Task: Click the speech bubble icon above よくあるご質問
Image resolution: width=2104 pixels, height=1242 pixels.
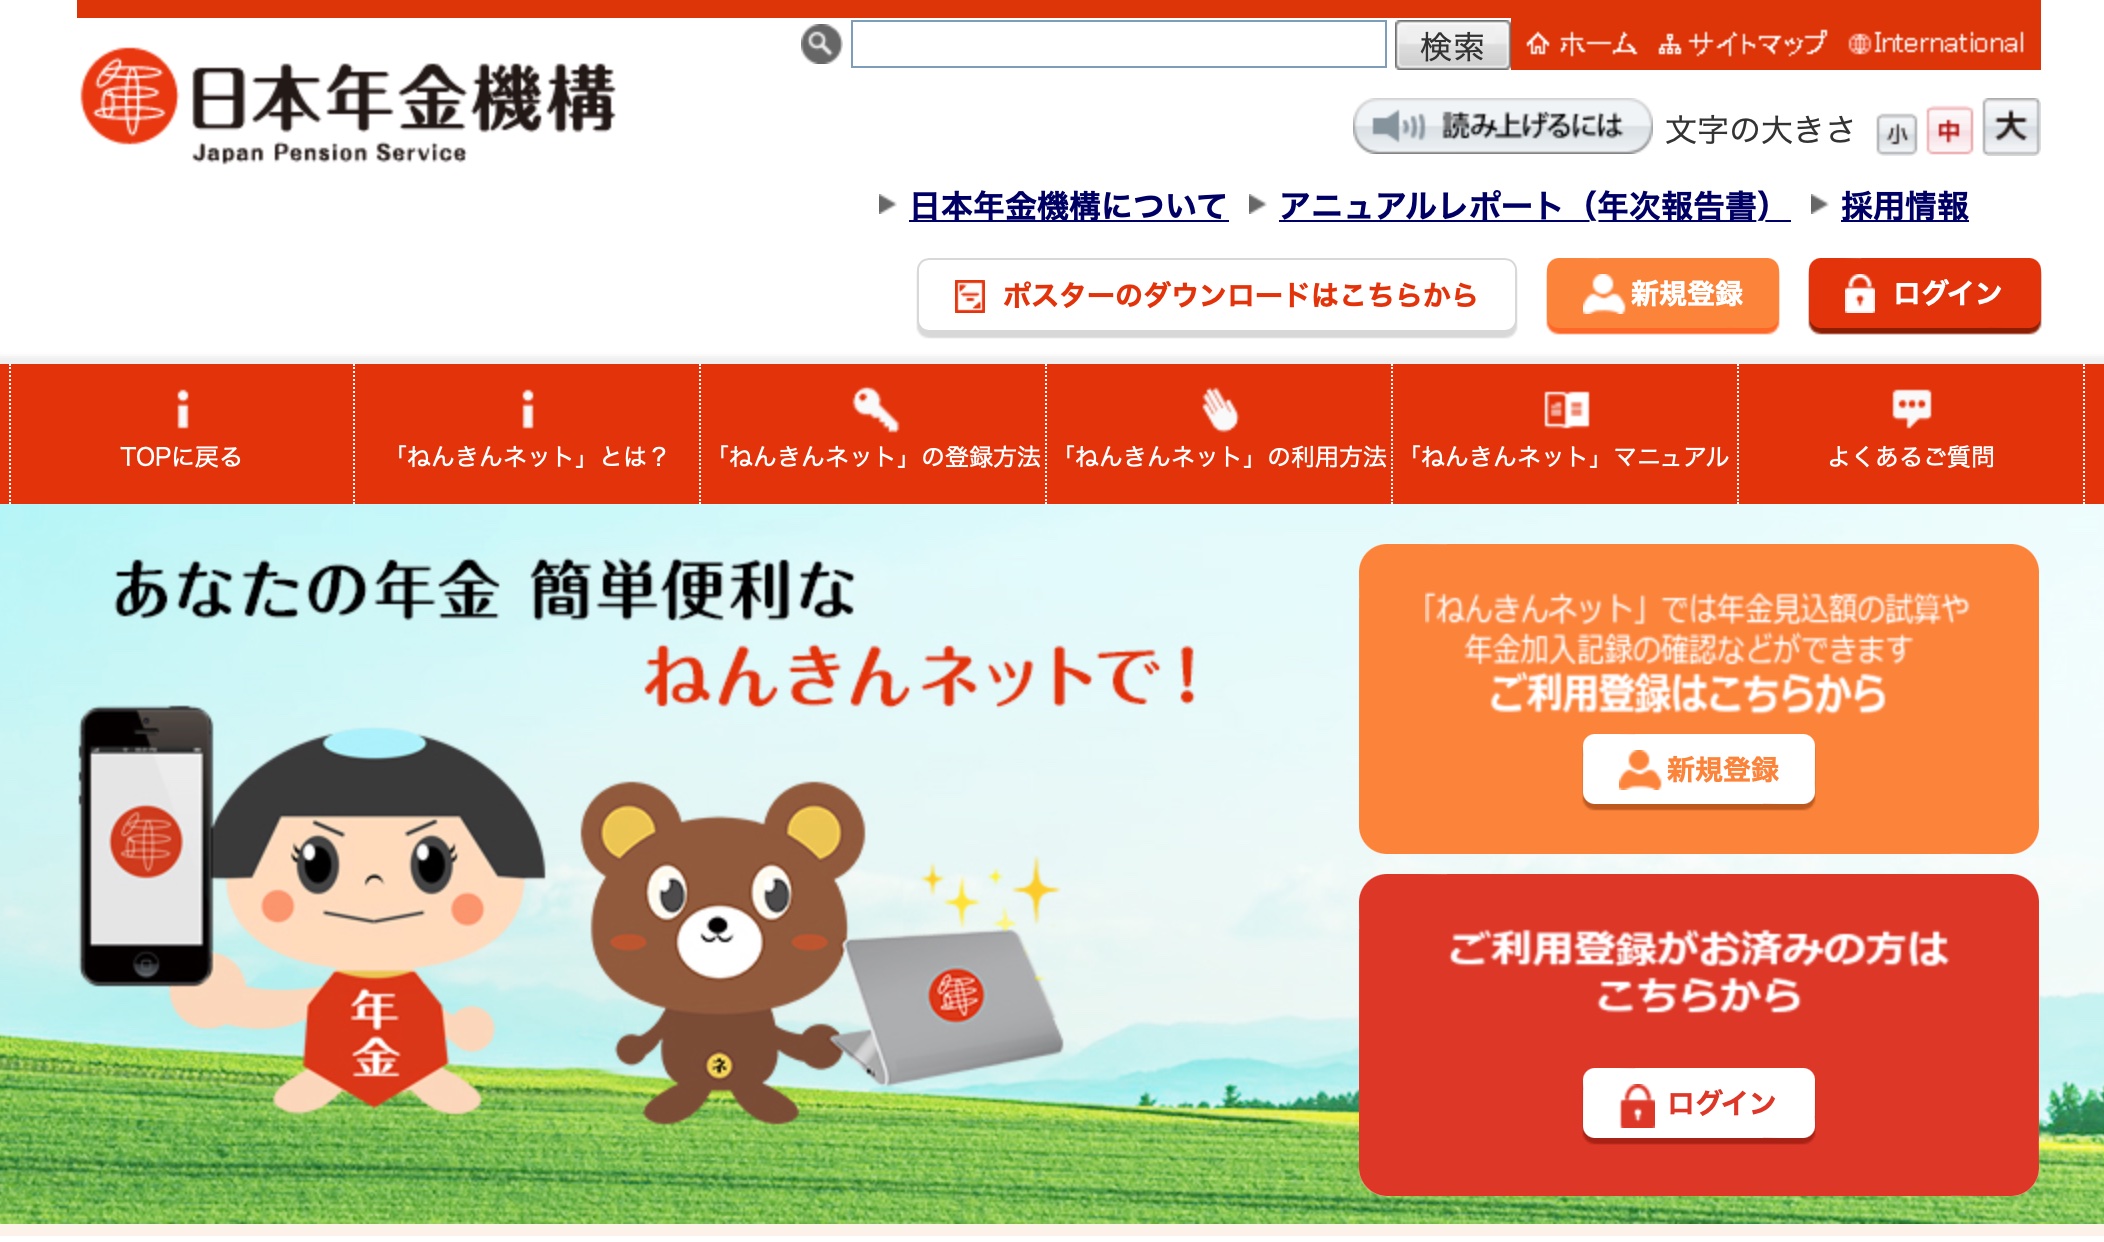Action: click(1912, 408)
